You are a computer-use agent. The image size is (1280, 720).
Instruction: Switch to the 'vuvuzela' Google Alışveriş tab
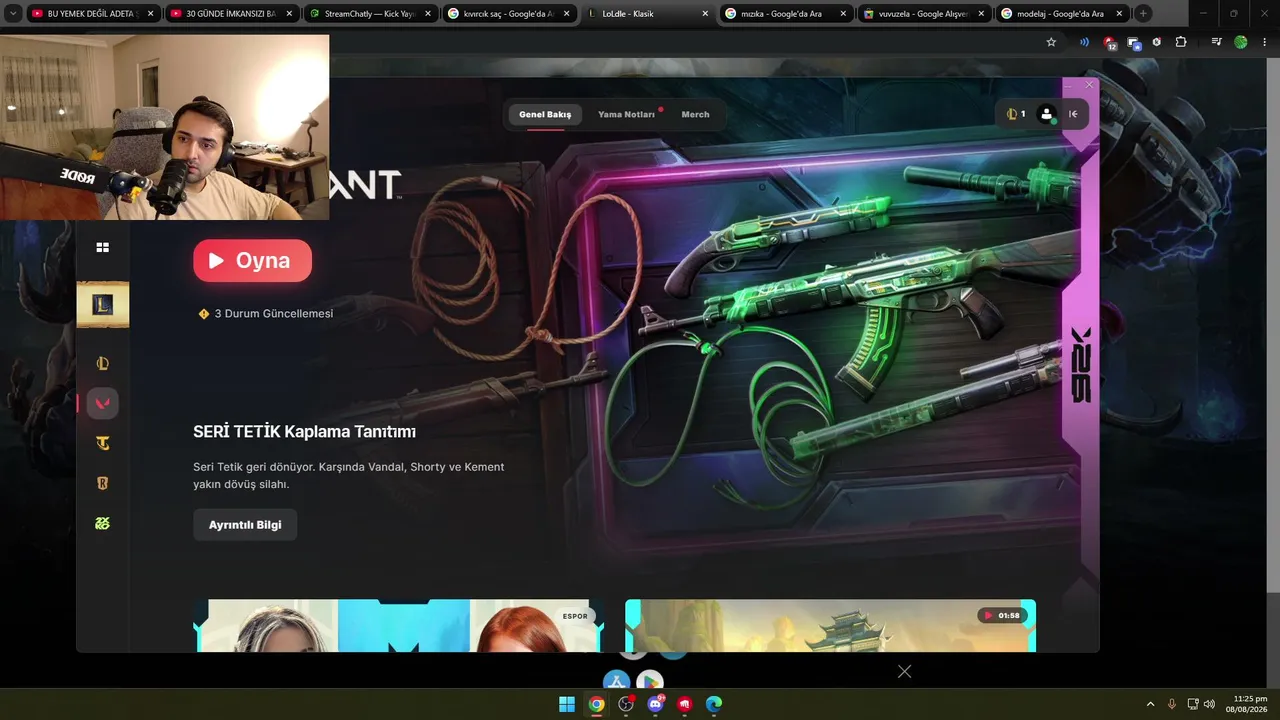tap(923, 14)
